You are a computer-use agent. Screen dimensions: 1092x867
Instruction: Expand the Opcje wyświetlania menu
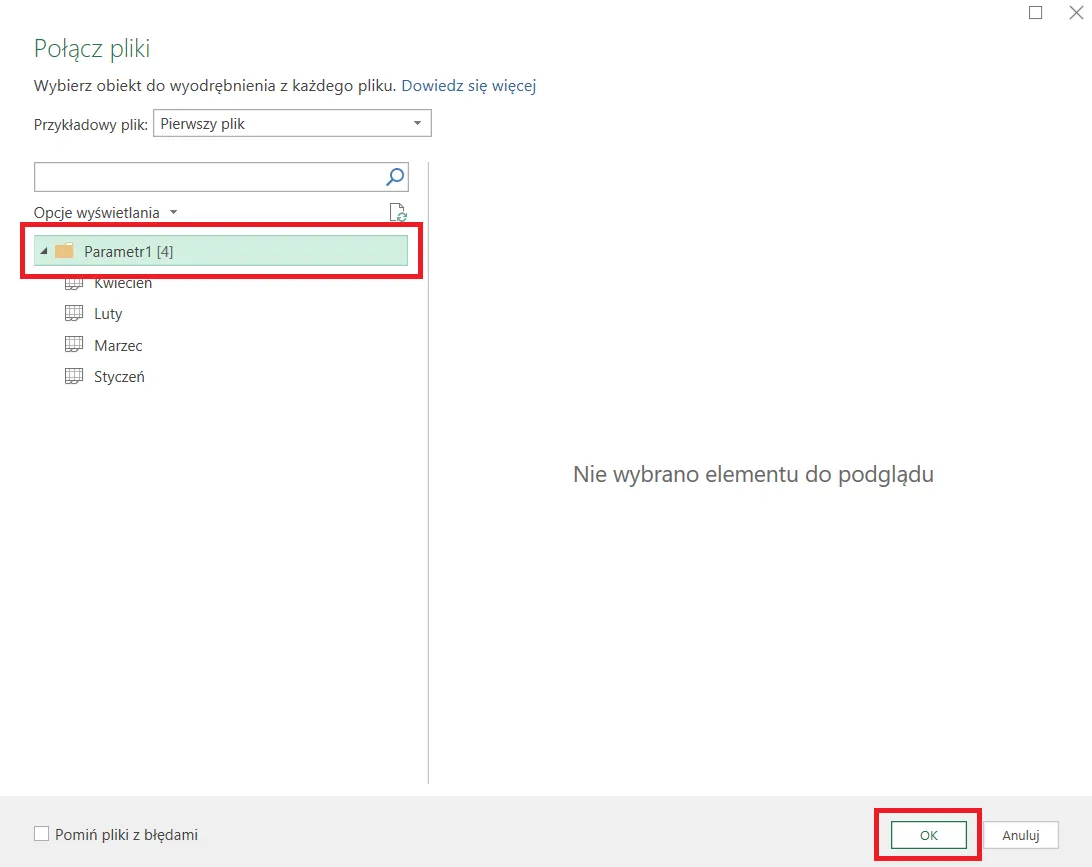pyautogui.click(x=105, y=213)
